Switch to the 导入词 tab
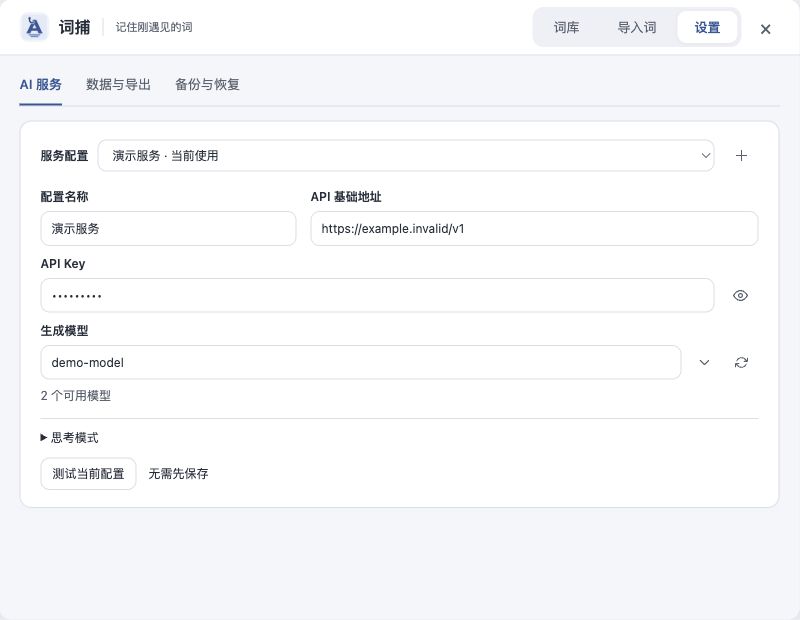 637,27
